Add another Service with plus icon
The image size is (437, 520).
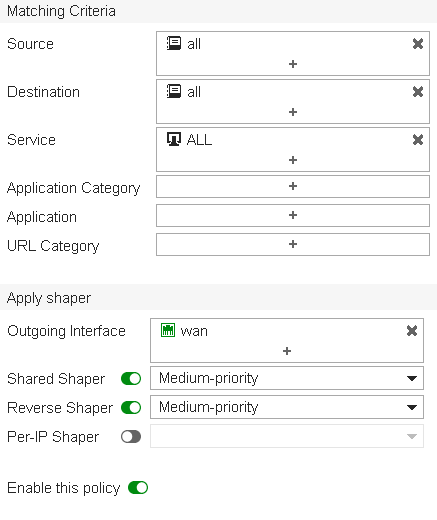click(x=293, y=160)
